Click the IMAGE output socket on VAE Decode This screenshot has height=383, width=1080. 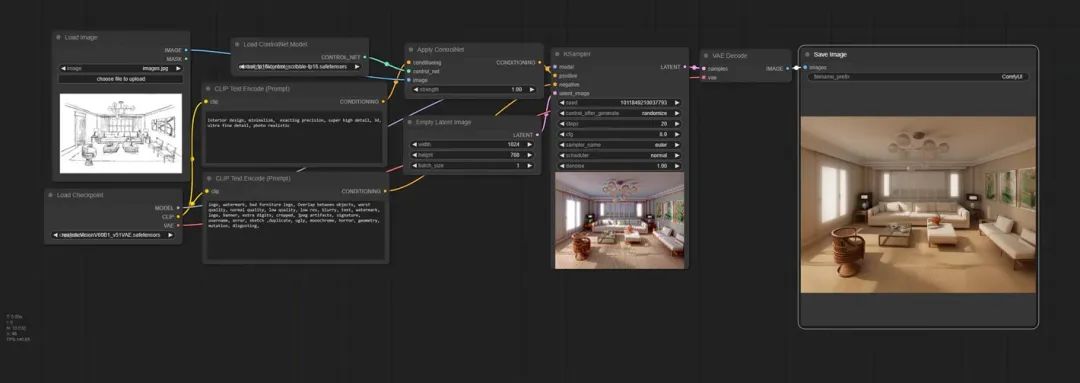[x=787, y=68]
